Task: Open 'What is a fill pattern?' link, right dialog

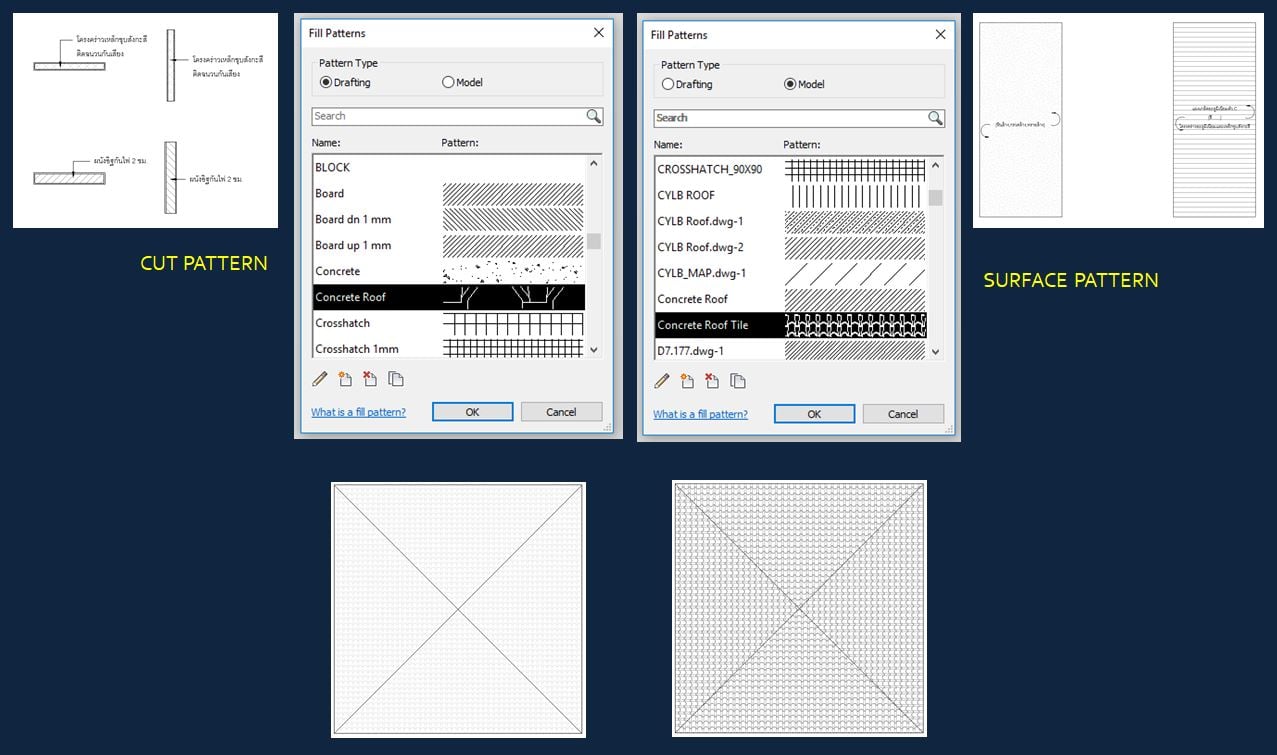Action: [x=700, y=414]
